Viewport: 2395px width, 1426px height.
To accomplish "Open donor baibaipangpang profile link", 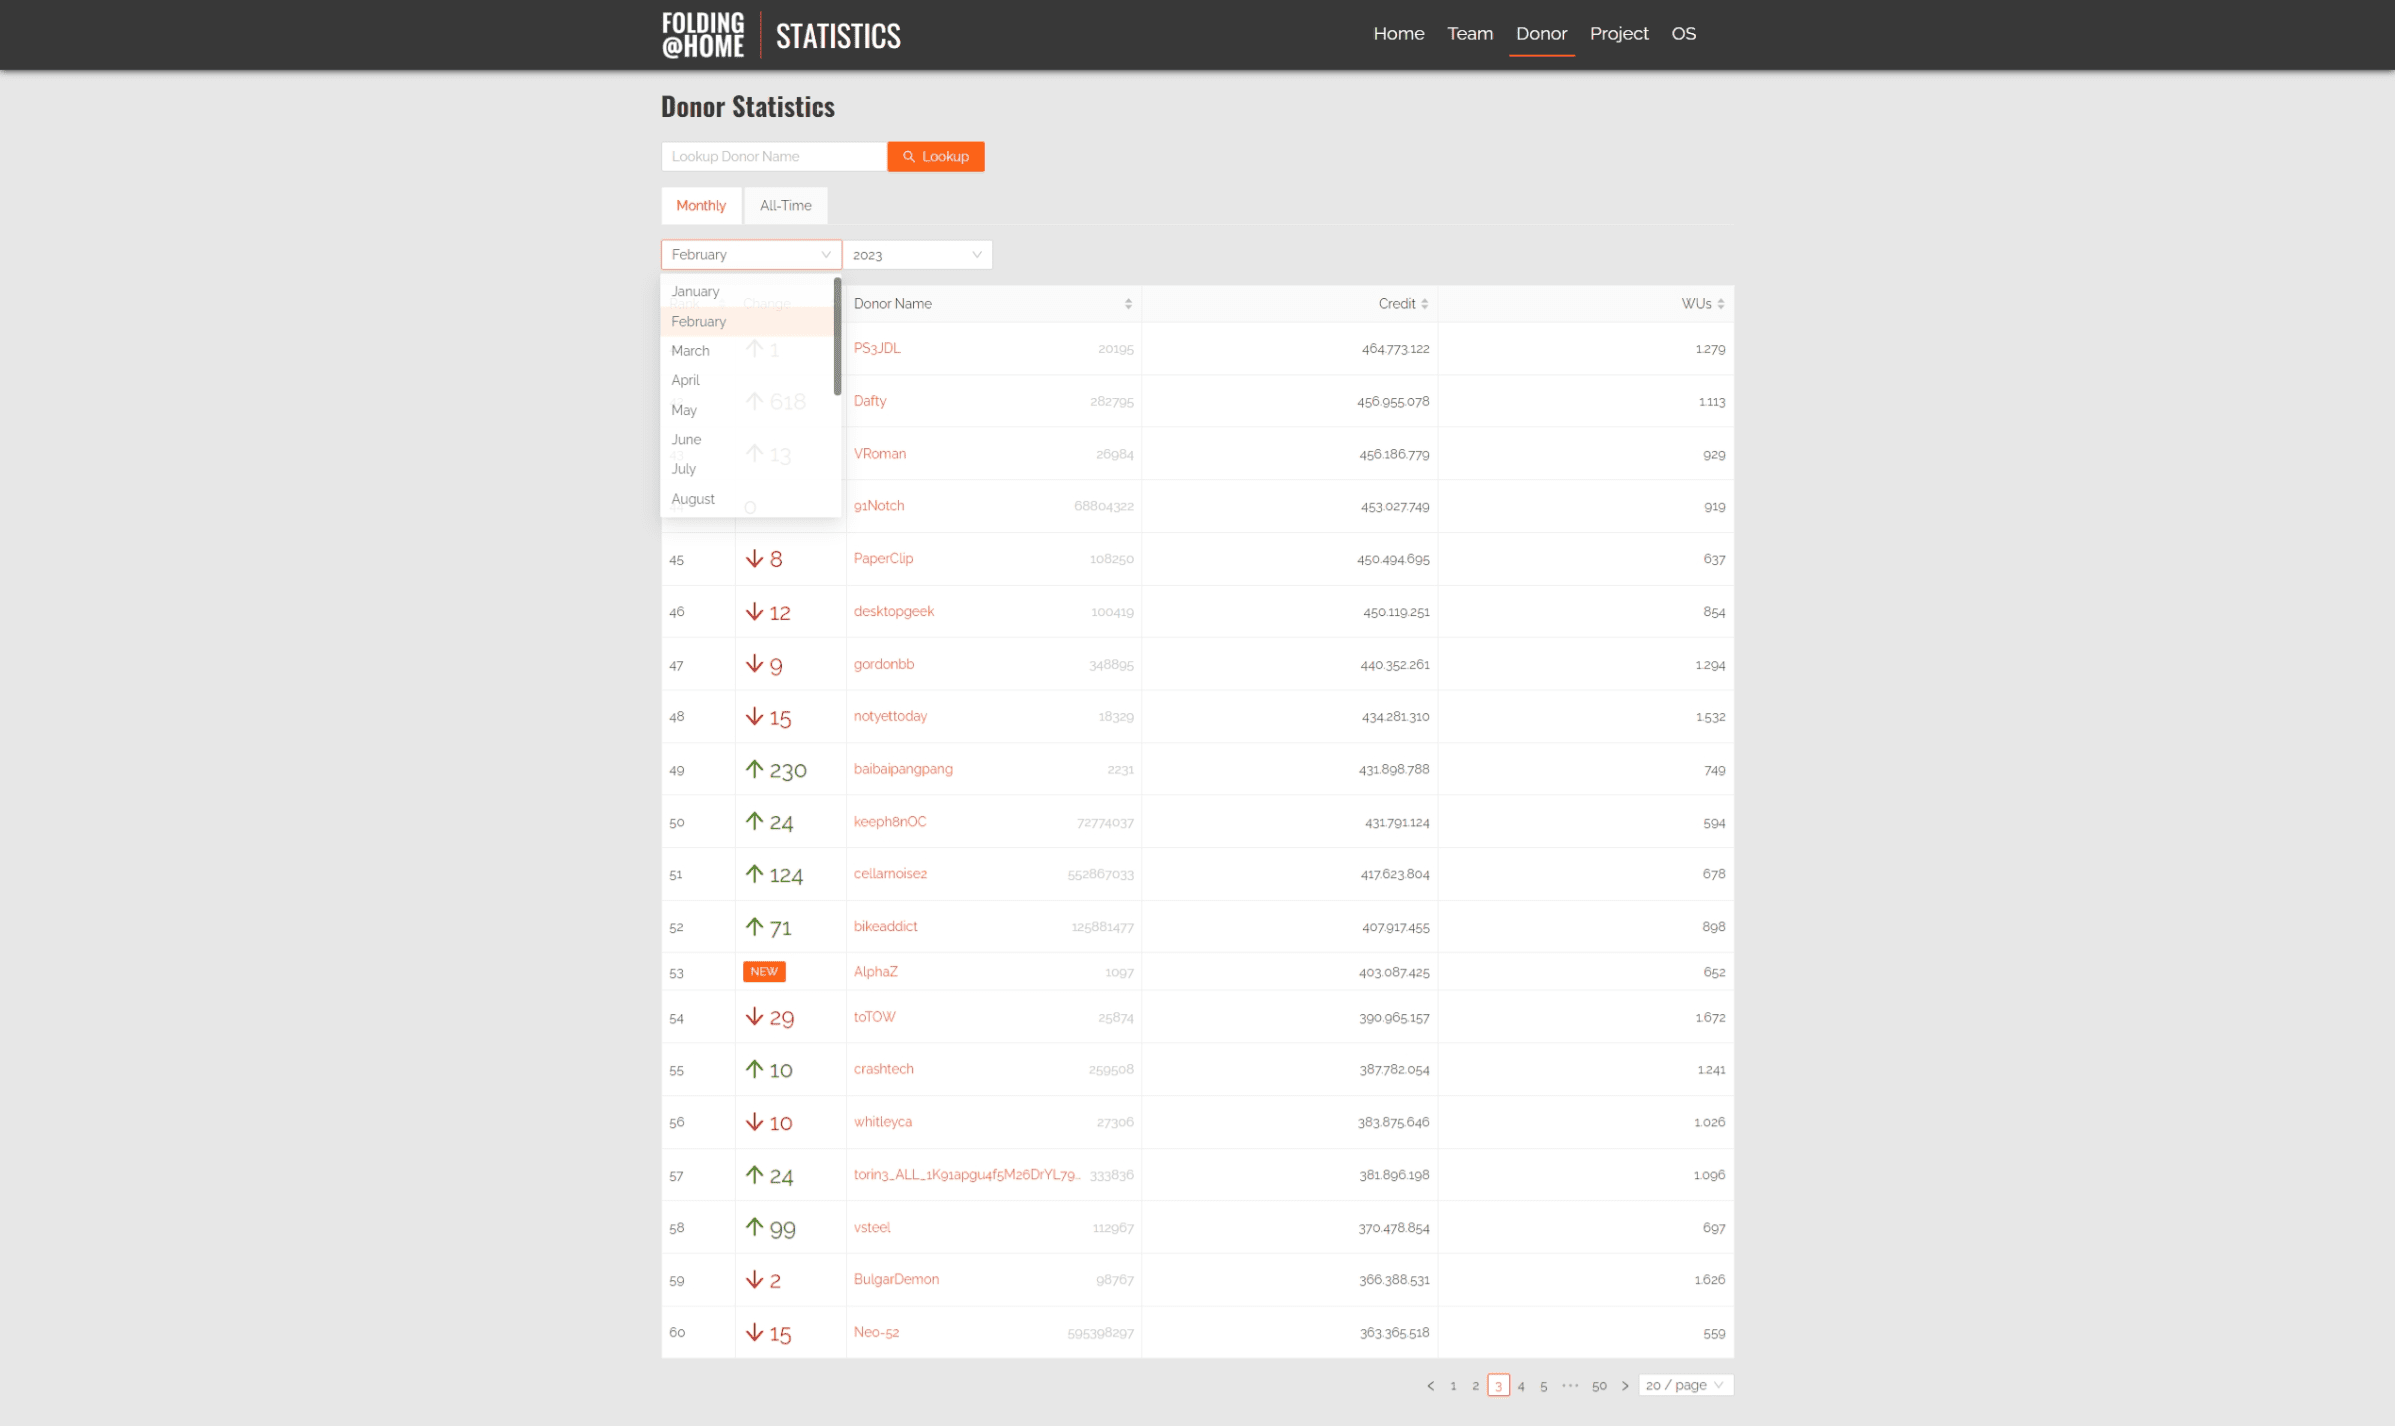I will coord(902,769).
